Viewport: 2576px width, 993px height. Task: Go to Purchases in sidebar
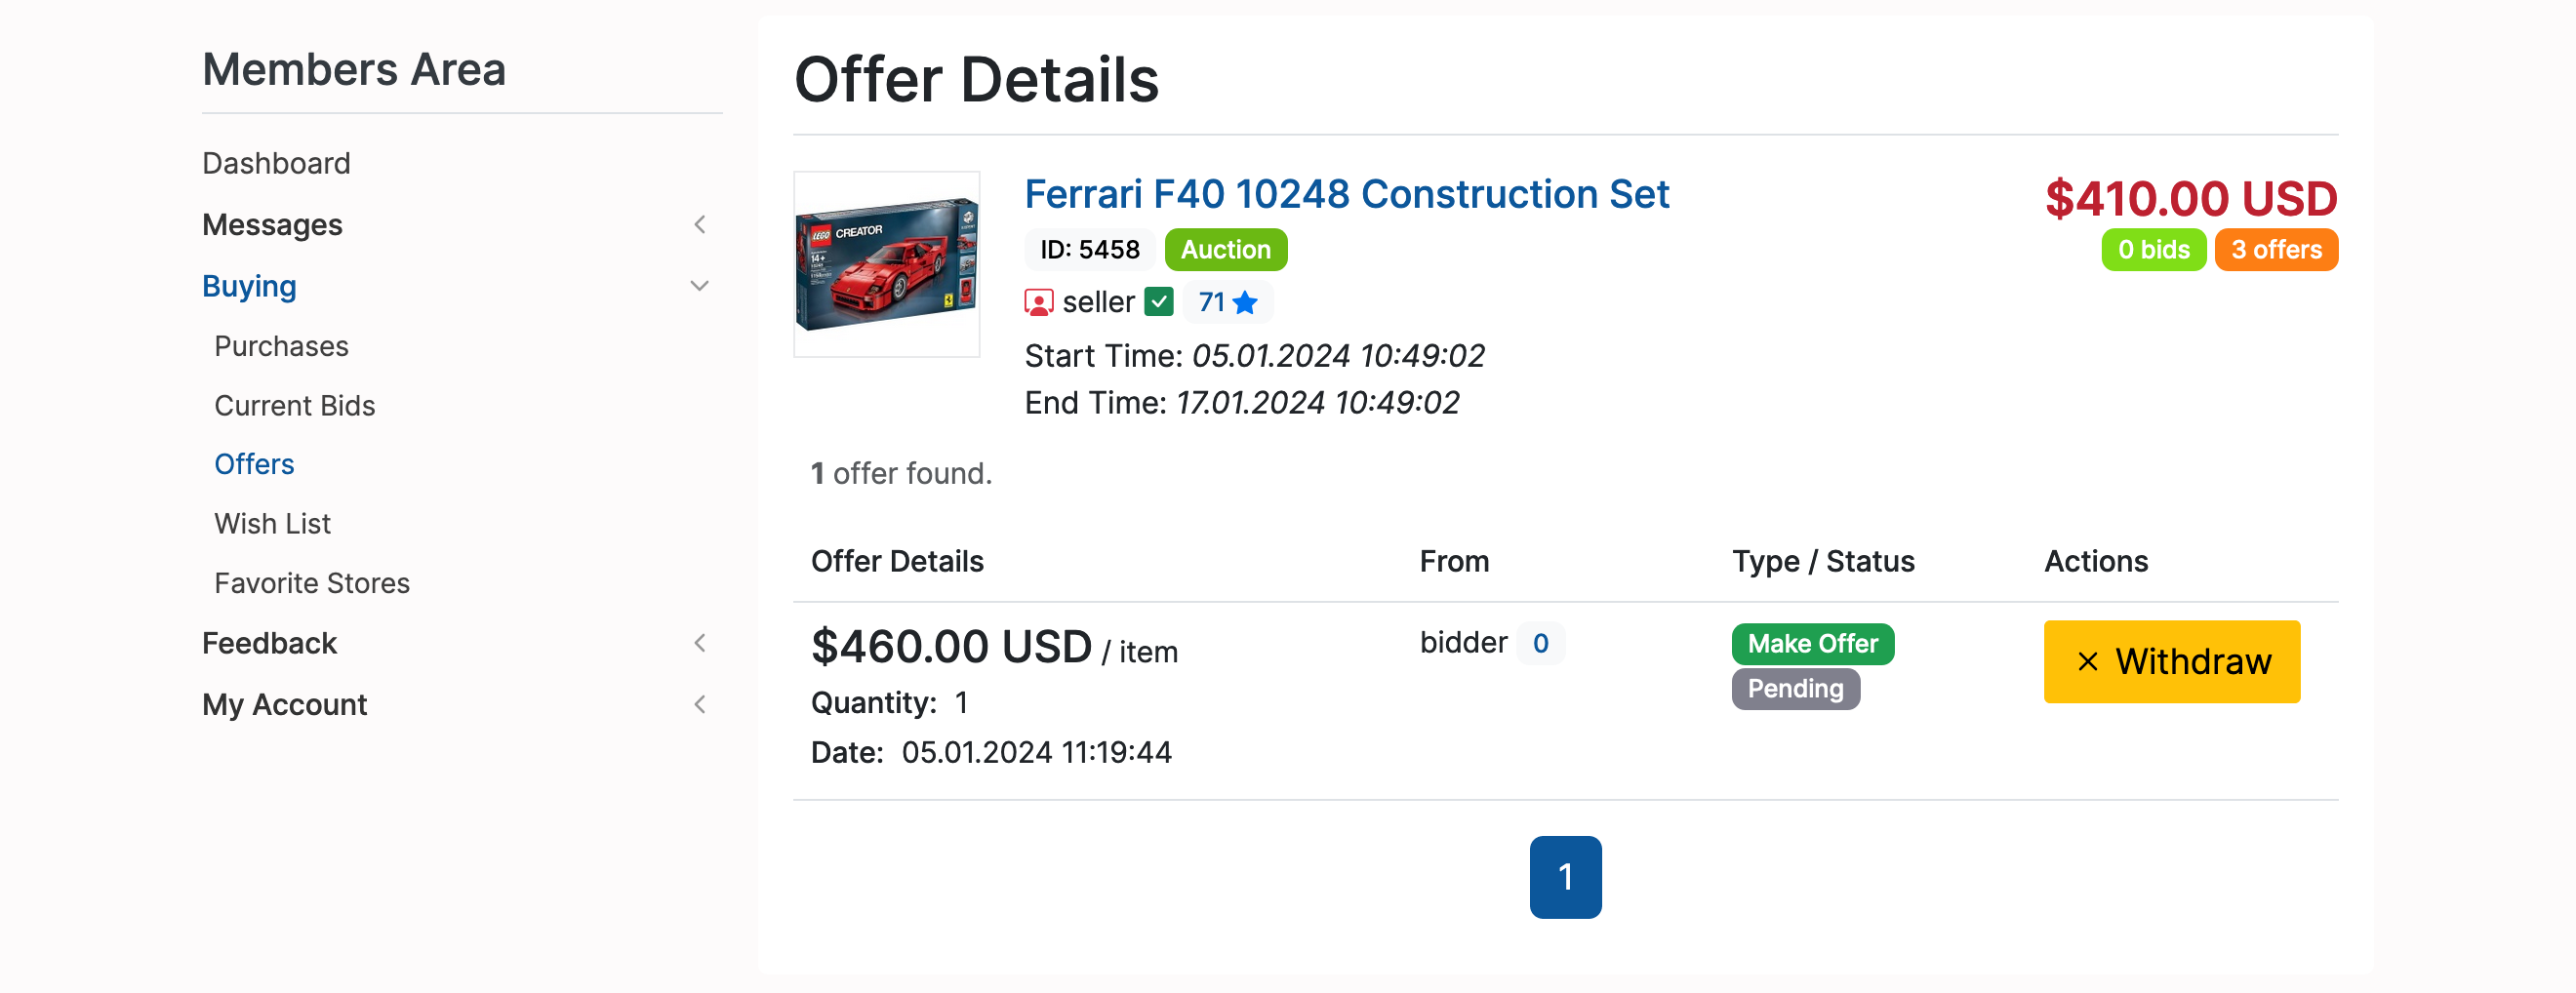(281, 346)
